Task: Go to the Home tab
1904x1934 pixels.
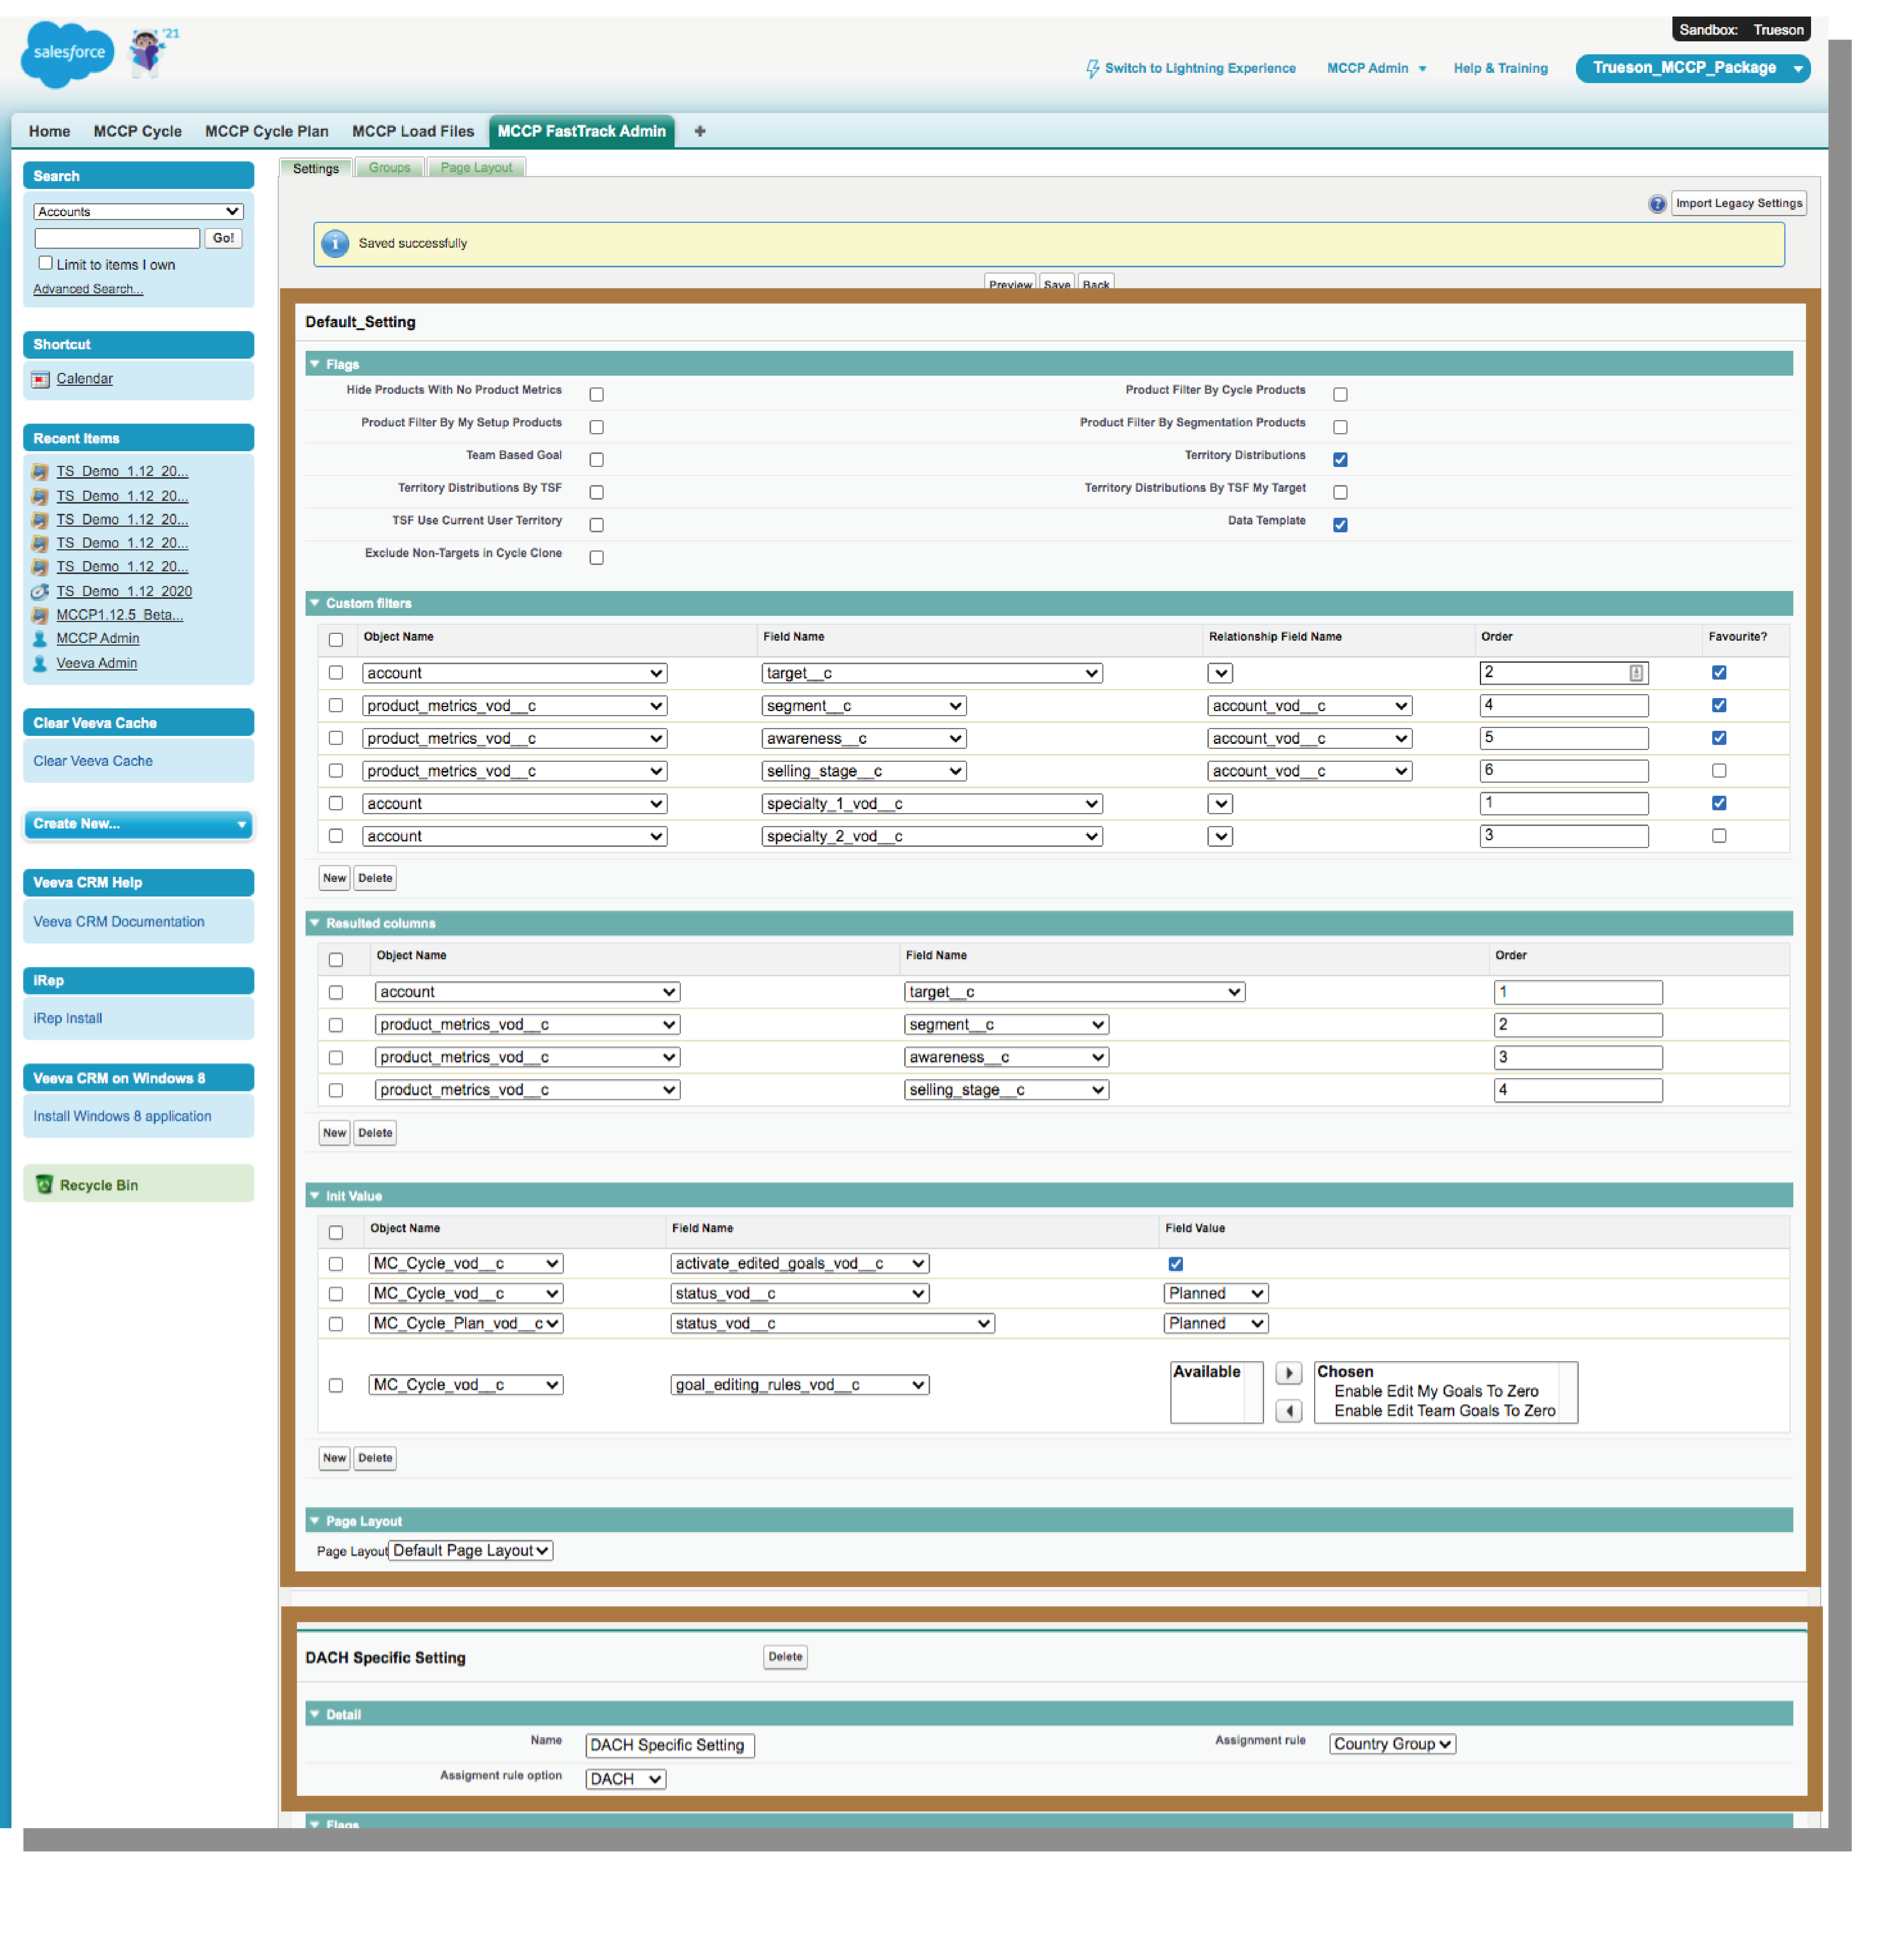Action: click(50, 132)
